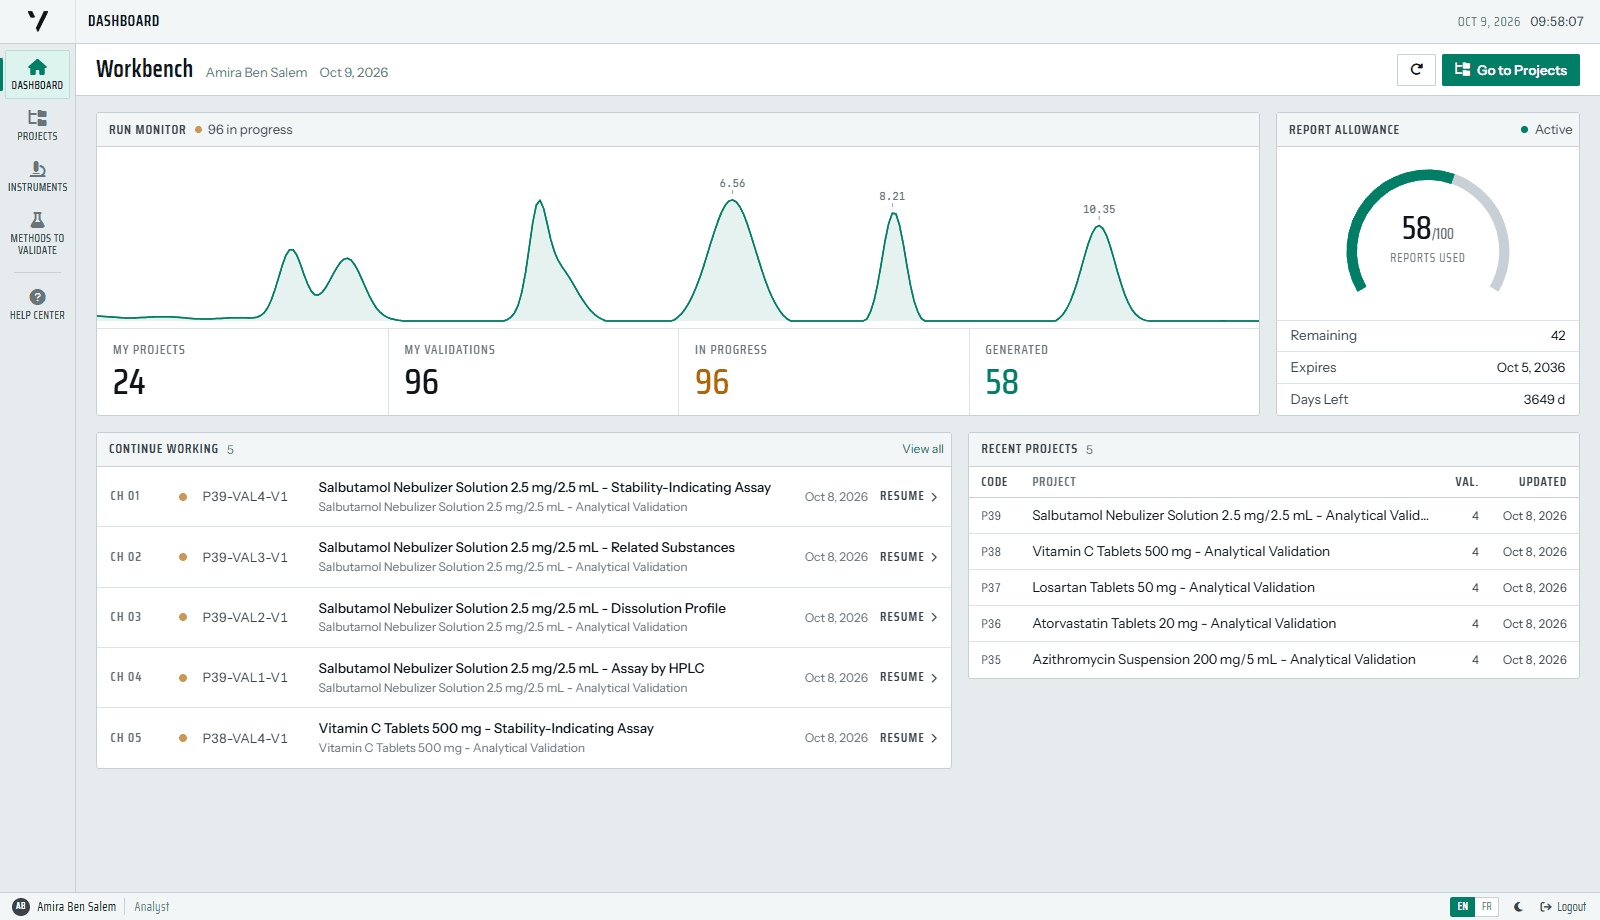Viewport: 1600px width, 920px height.
Task: Click the In Progress stat card
Action: coord(824,372)
